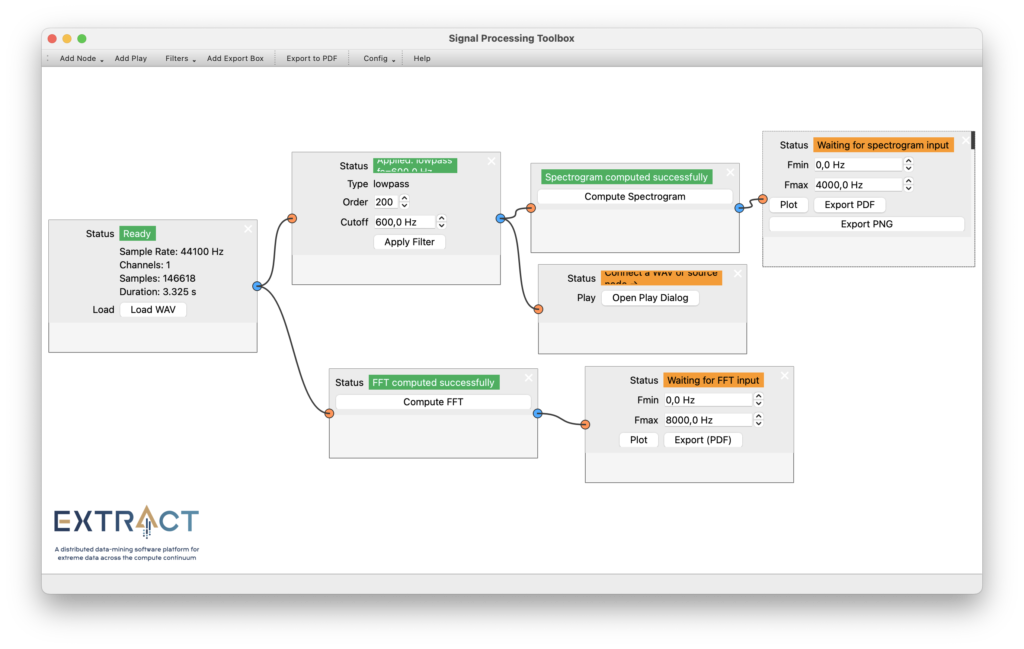Image resolution: width=1024 pixels, height=649 pixels.
Task: Close the WAV loader node
Action: coord(248,229)
